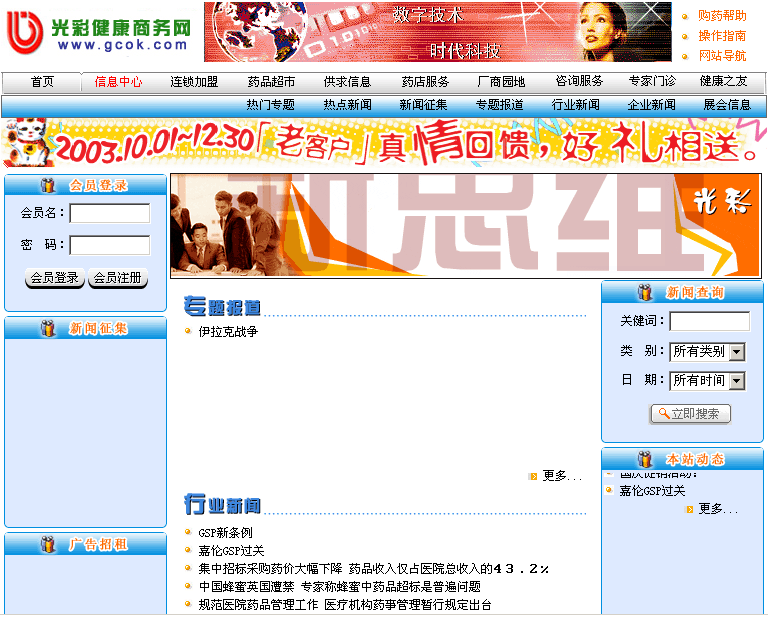Screen dimensions: 768x619
Task: Click the gift icon beside 本站动态
Action: point(645,459)
